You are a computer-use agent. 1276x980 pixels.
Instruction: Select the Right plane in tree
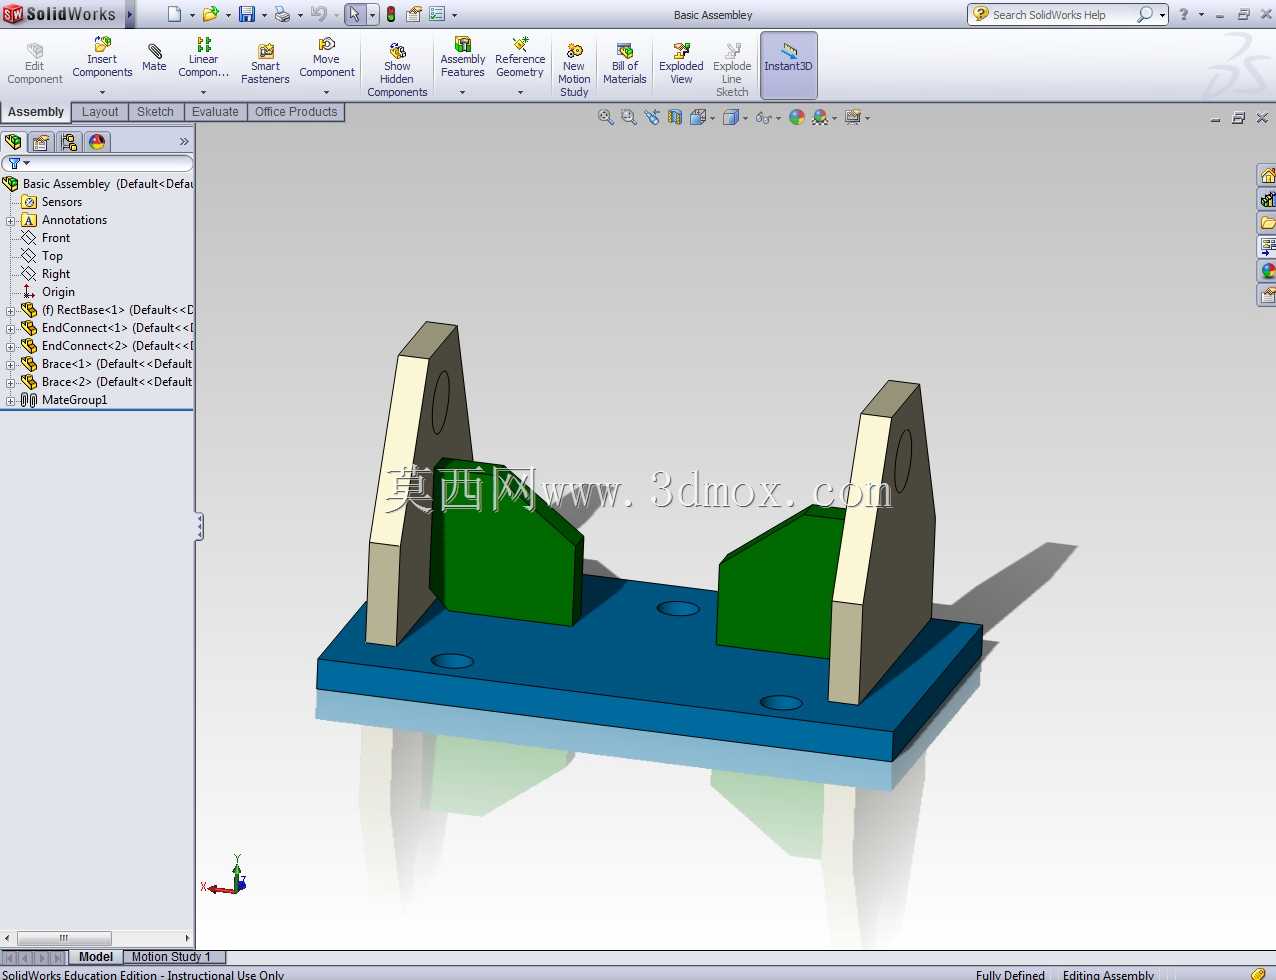coord(46,274)
